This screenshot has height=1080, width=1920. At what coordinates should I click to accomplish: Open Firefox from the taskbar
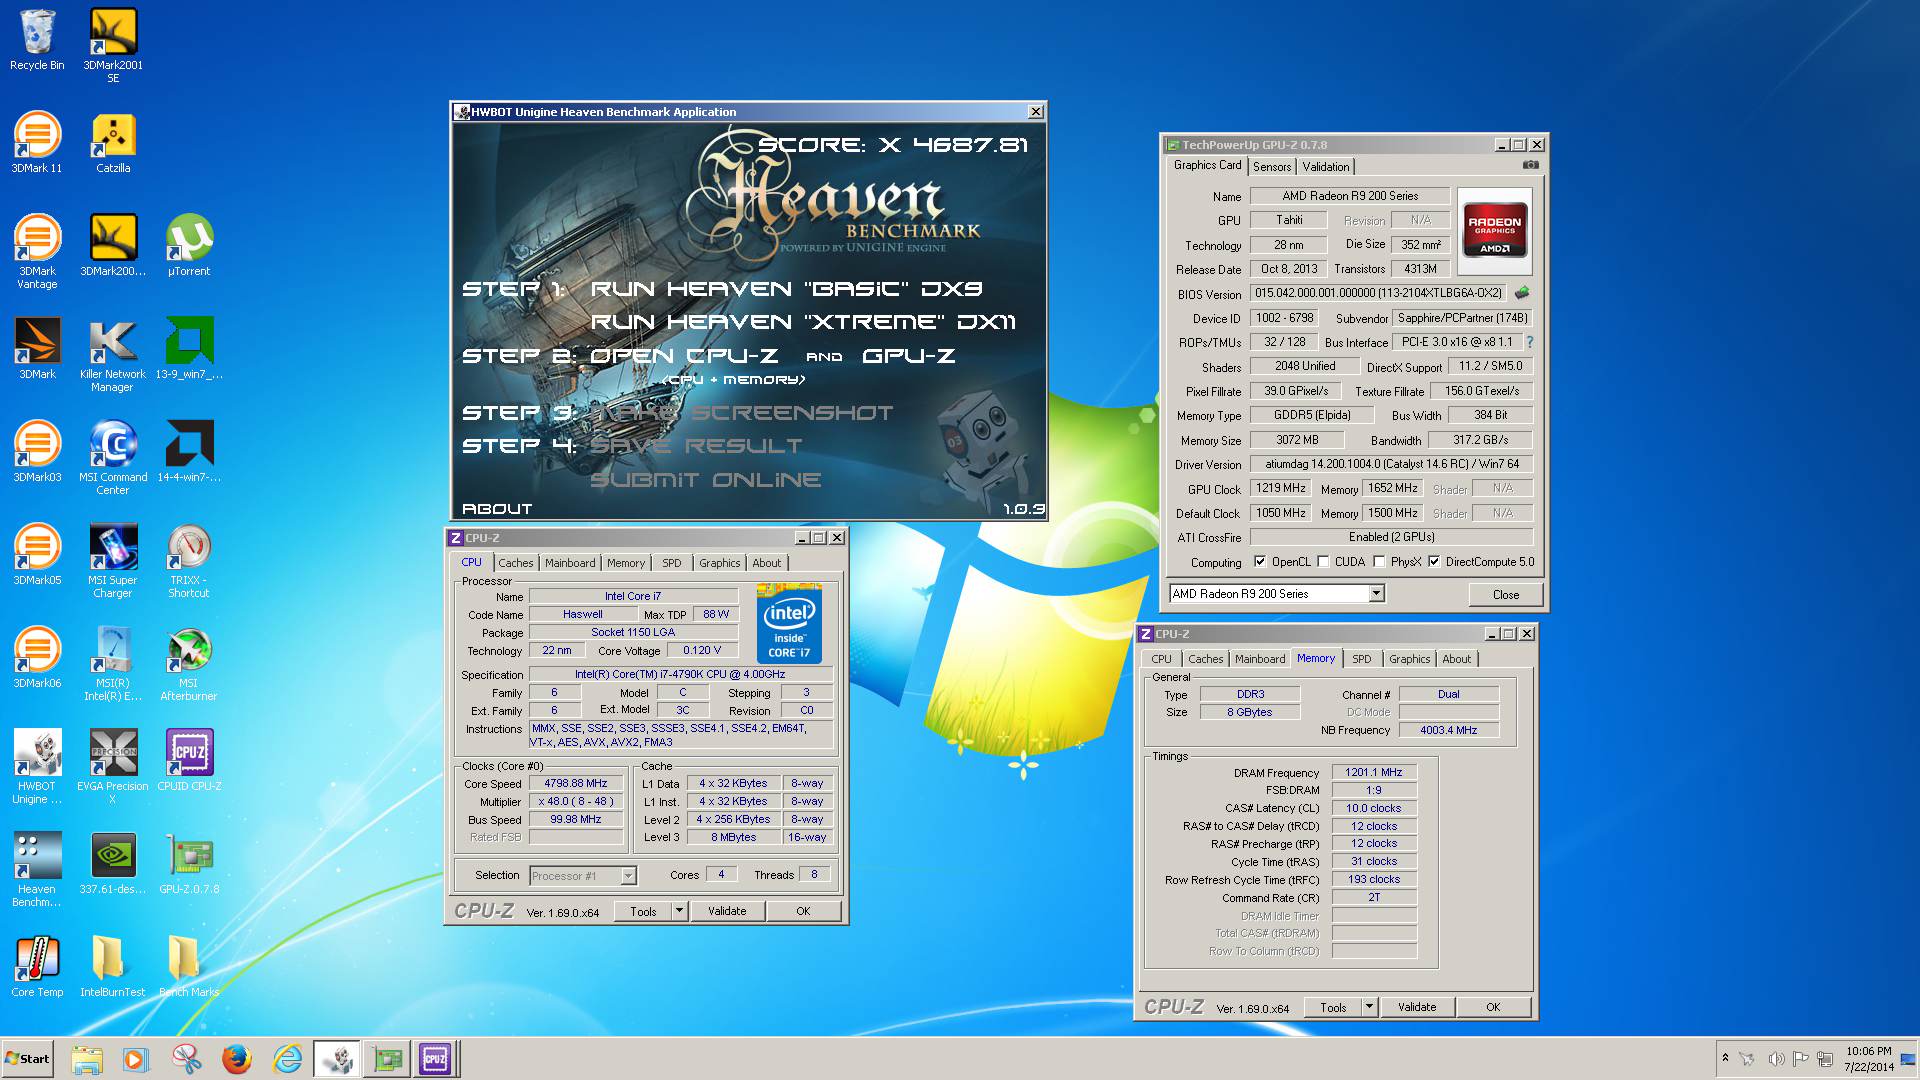237,1059
